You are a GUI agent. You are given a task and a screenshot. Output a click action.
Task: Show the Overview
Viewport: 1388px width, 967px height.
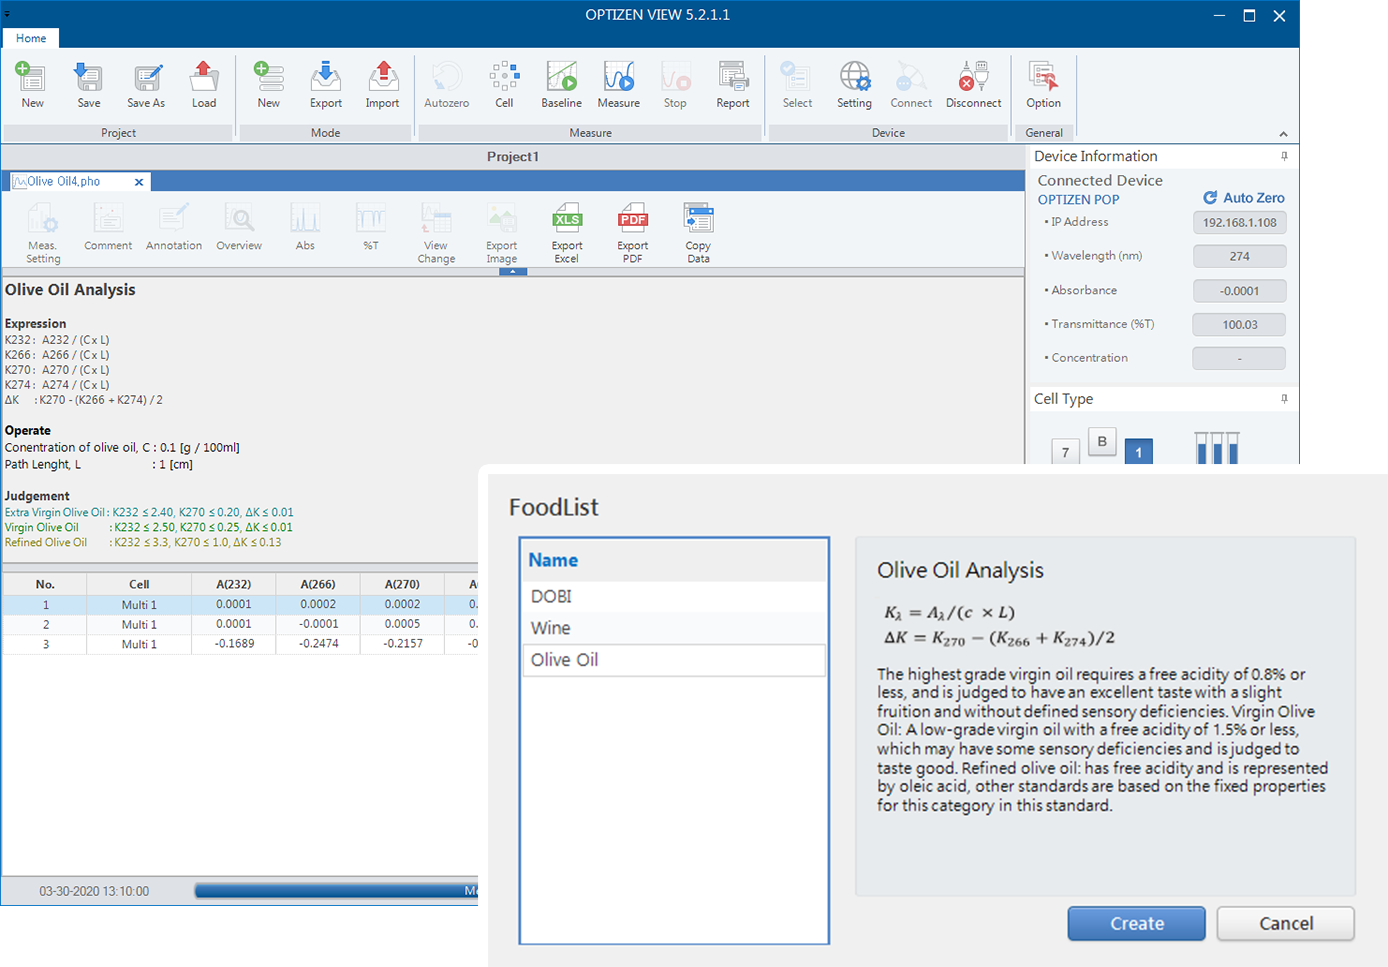[239, 228]
